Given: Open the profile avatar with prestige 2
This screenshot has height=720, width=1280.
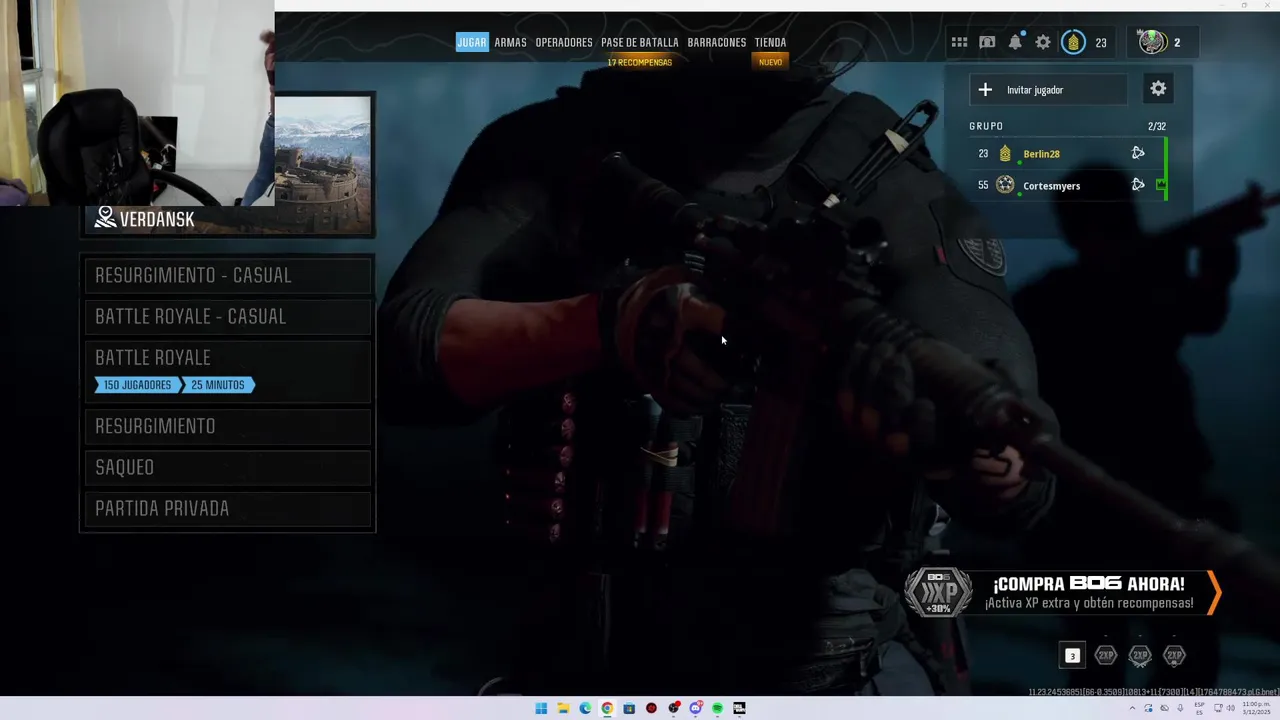Looking at the screenshot, I should (1152, 42).
